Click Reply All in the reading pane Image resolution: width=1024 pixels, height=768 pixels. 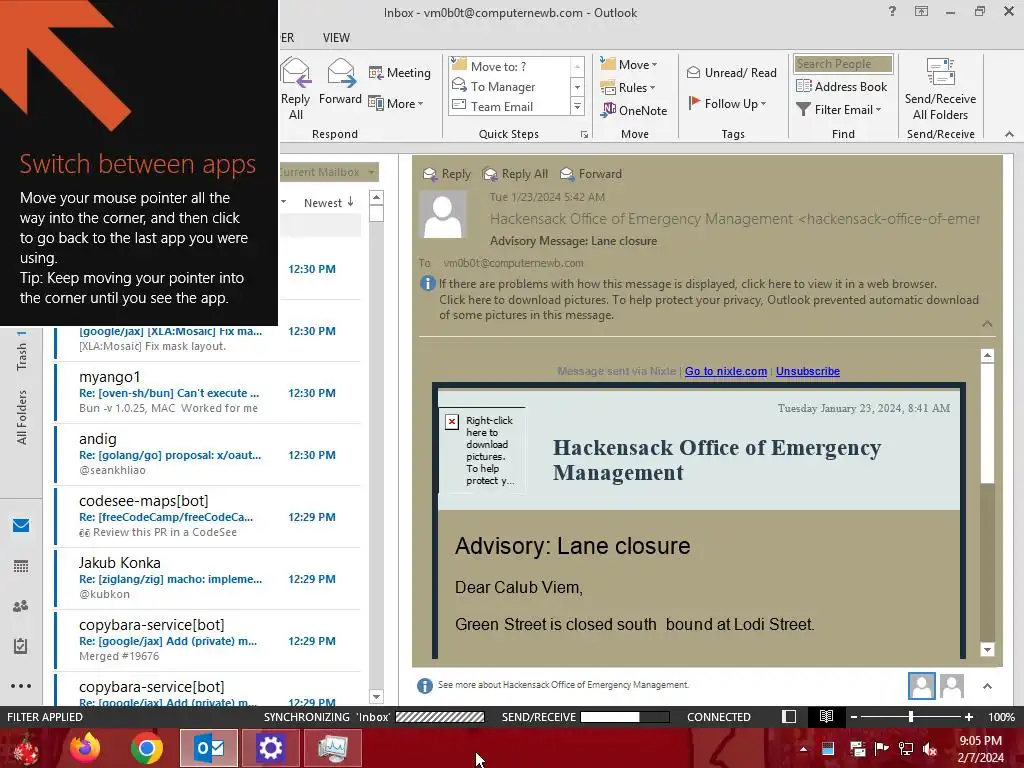(515, 174)
